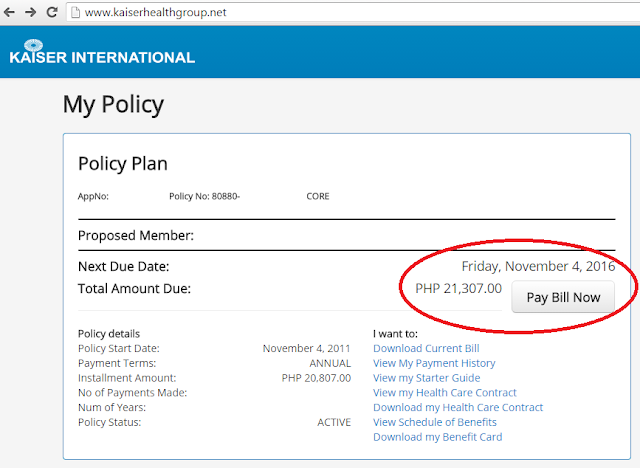Image resolution: width=640 pixels, height=468 pixels.
Task: Download my Health Care Contract
Action: coord(458,407)
